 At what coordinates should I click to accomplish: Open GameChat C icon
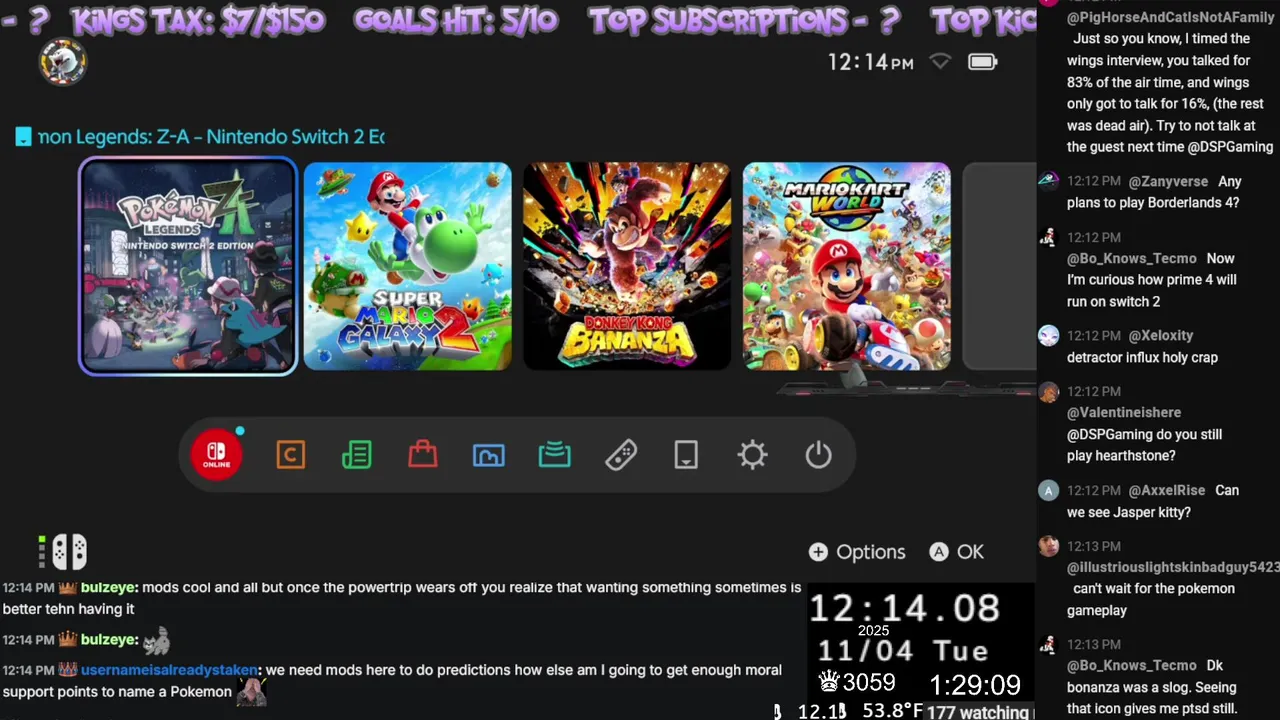coord(290,455)
